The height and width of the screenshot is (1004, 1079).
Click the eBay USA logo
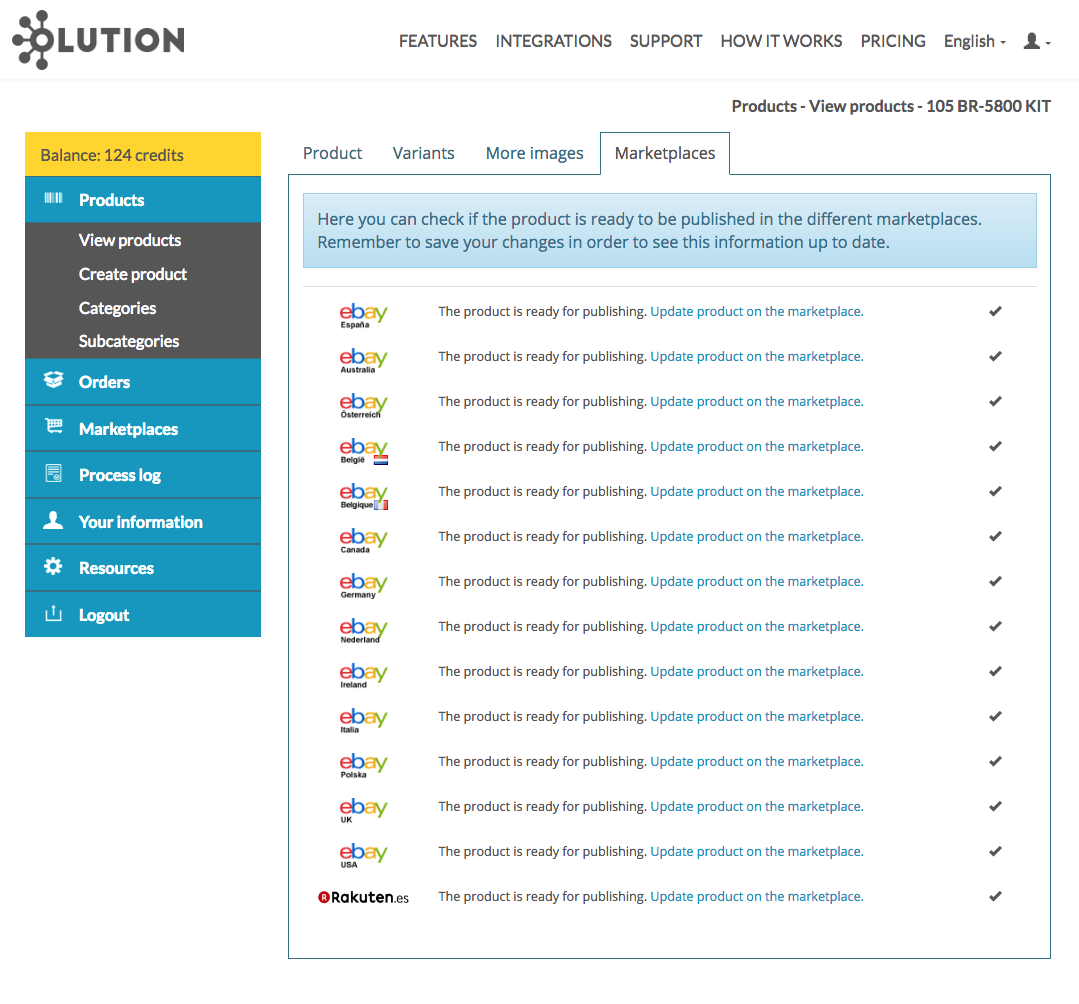click(363, 855)
